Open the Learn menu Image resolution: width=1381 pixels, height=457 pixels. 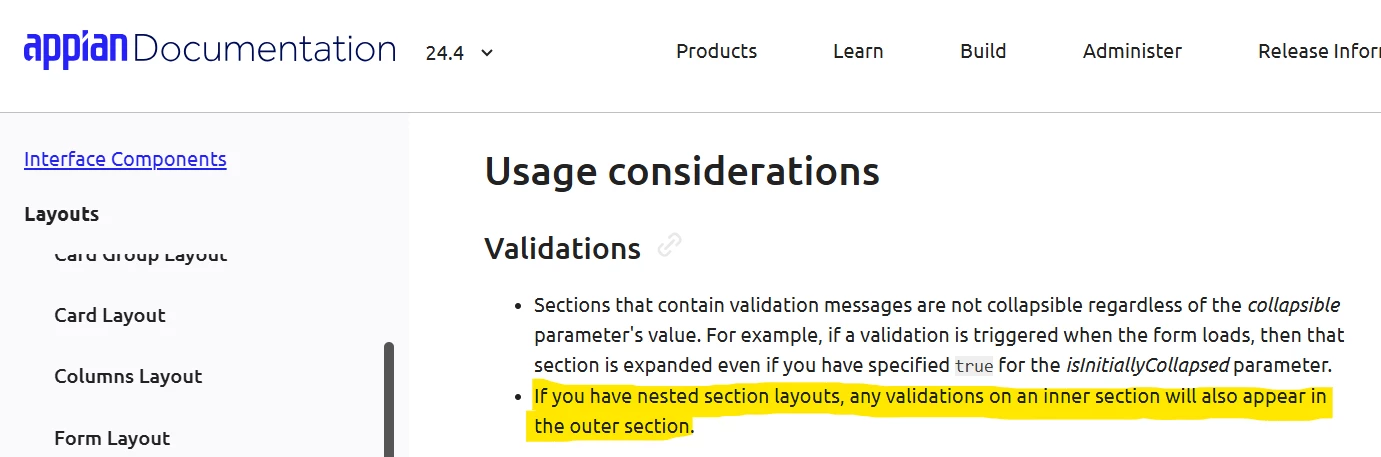tap(858, 51)
